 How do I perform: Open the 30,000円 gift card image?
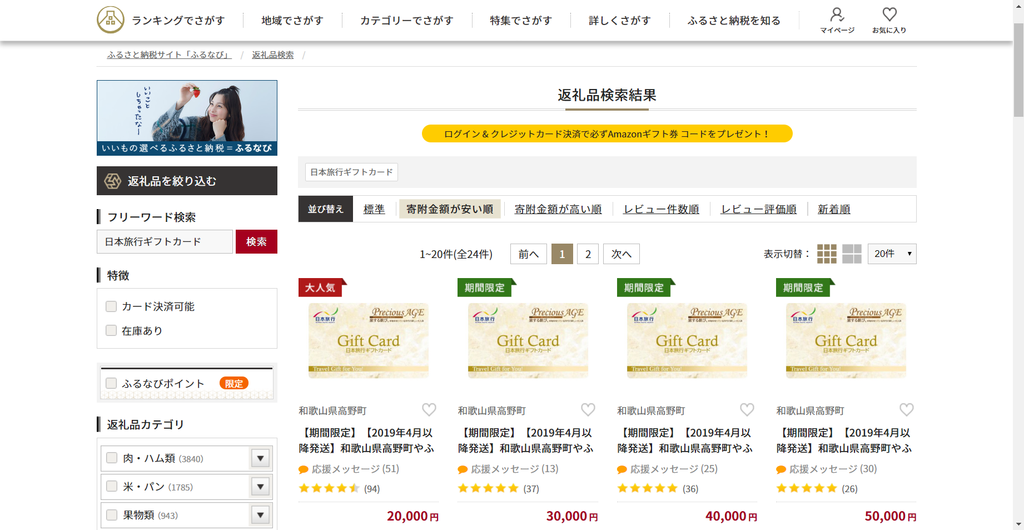pos(528,340)
